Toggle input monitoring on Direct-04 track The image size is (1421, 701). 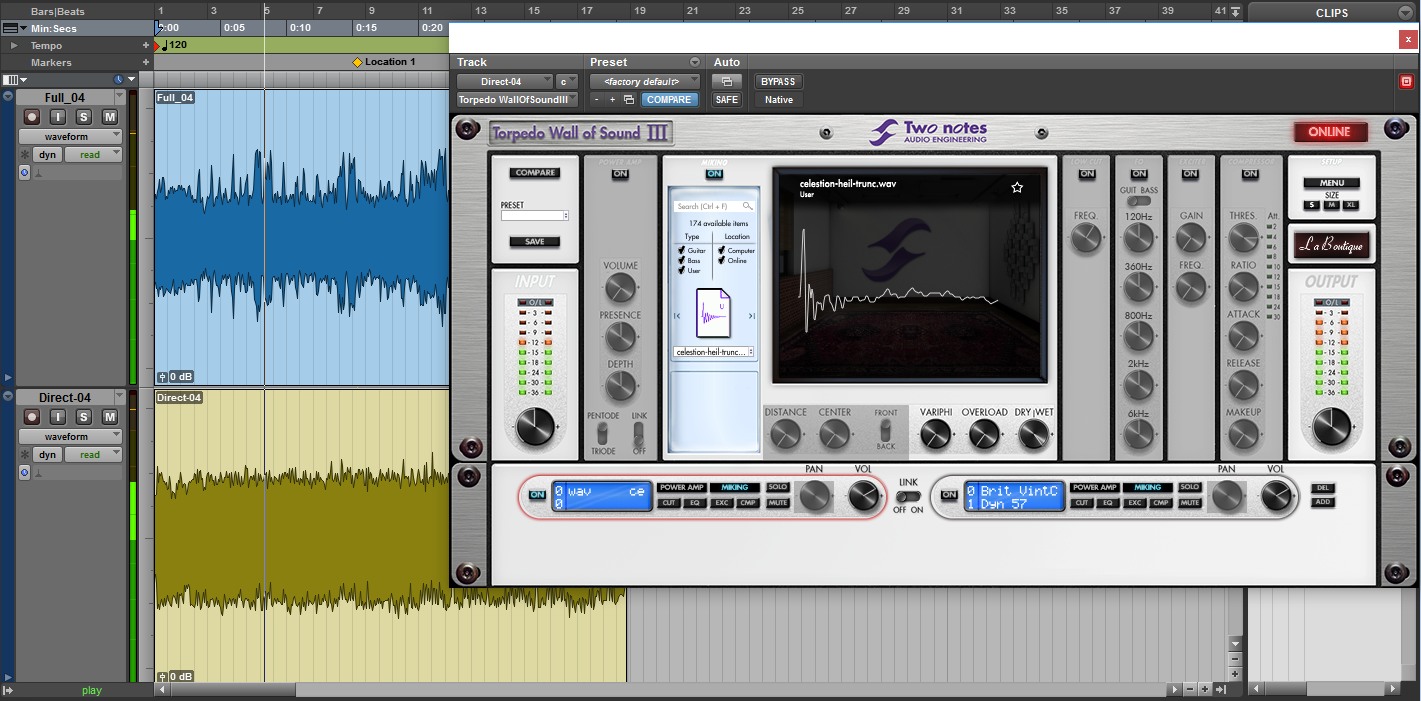pyautogui.click(x=58, y=417)
